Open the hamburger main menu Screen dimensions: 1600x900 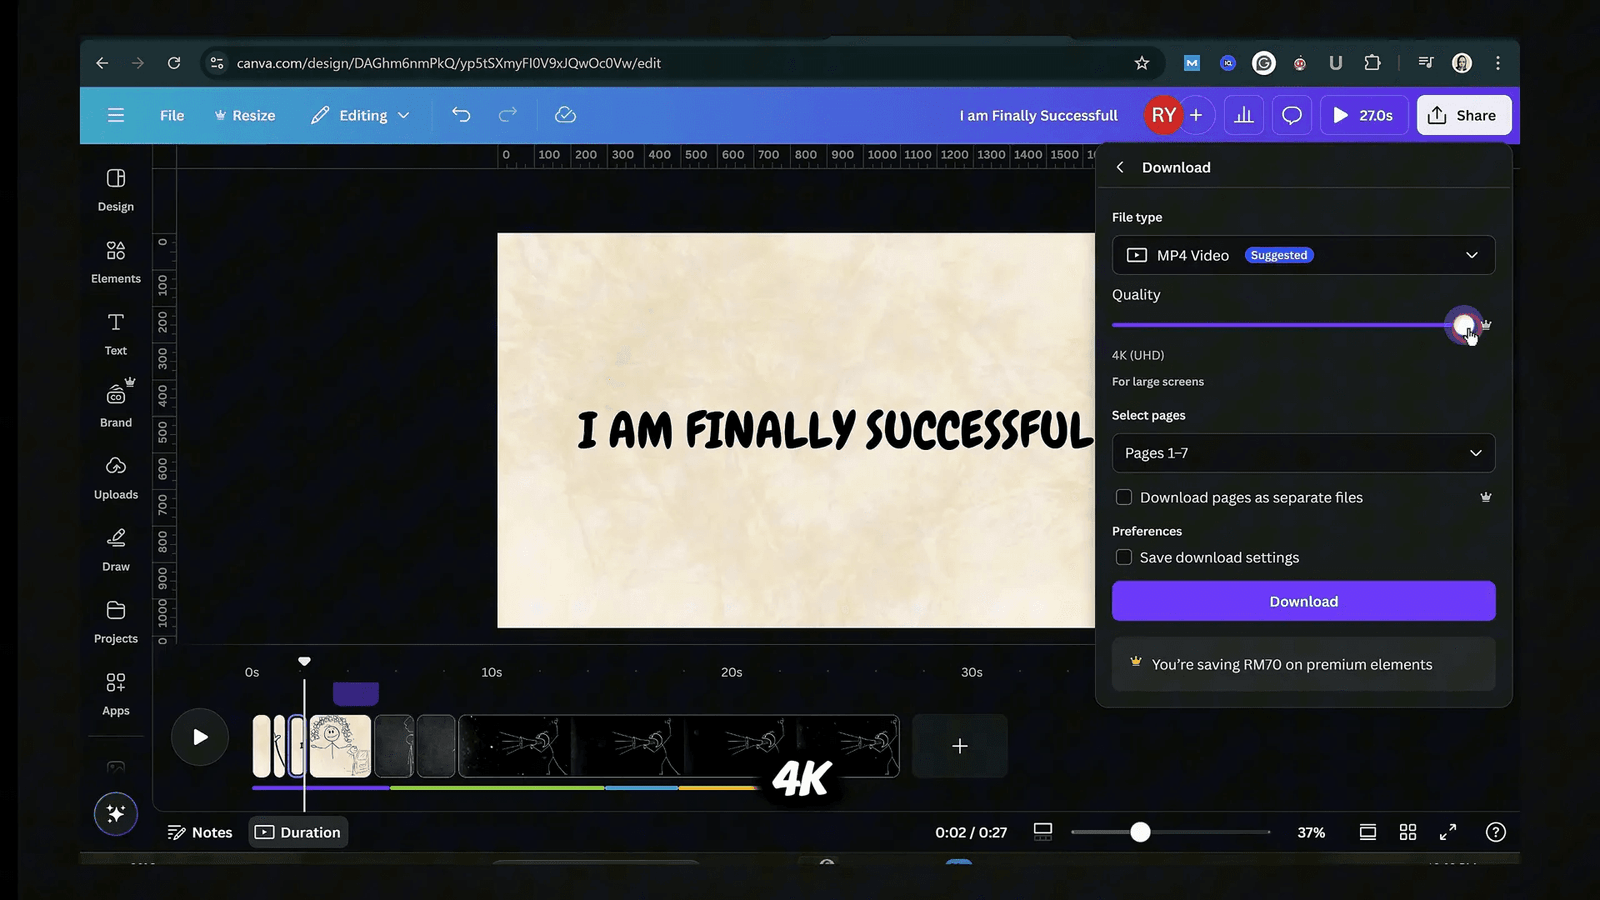(115, 115)
